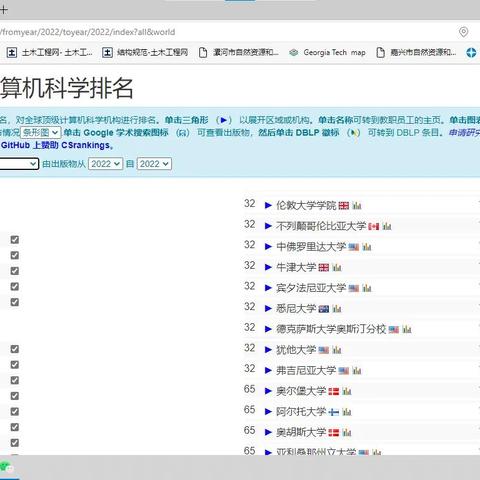This screenshot has width=480, height=480.
Task: Click chart icon beside 犹他大学
Action: [x=337, y=350]
